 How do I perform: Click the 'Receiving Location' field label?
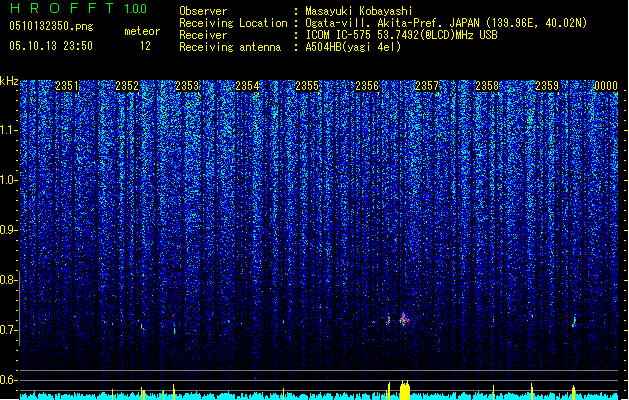tap(233, 23)
